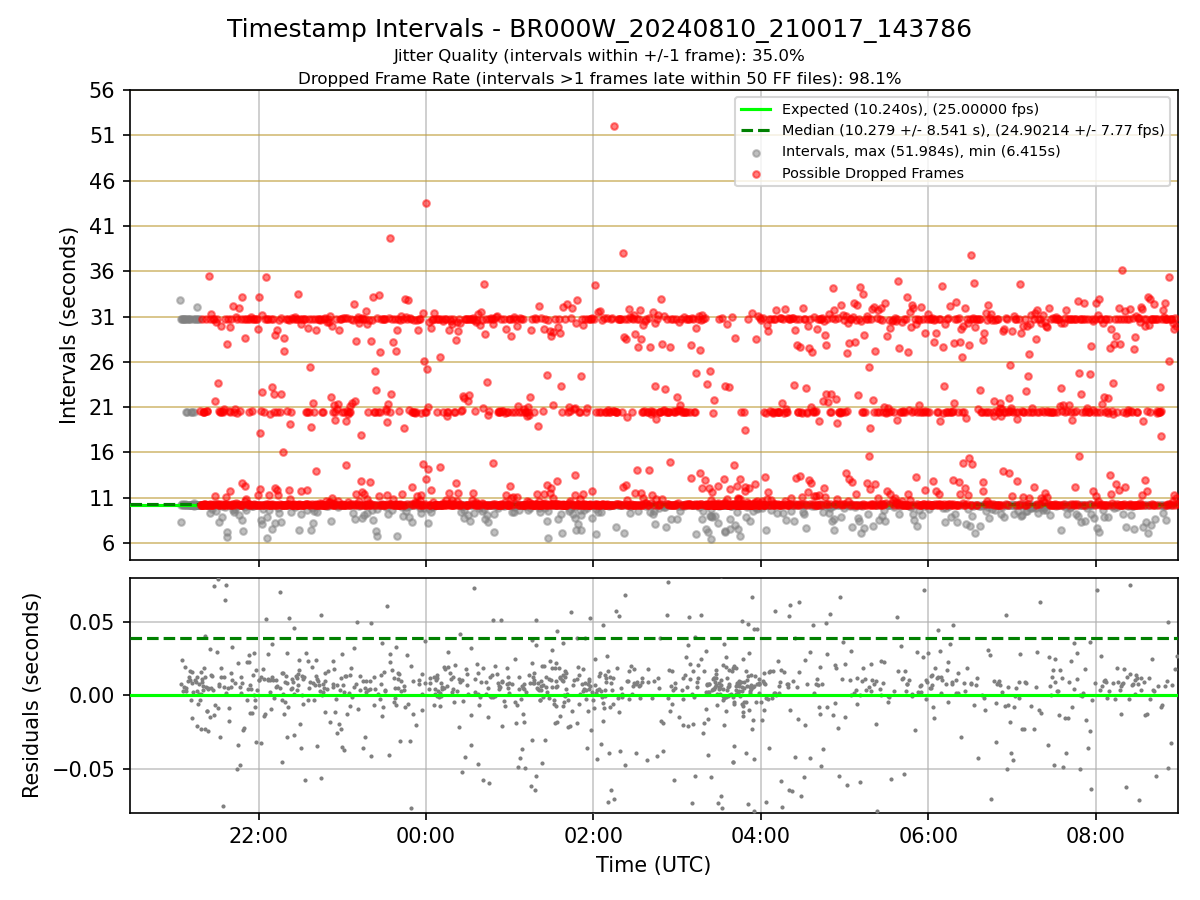
Task: Click the solid green line sample in the legend
Action: point(755,109)
